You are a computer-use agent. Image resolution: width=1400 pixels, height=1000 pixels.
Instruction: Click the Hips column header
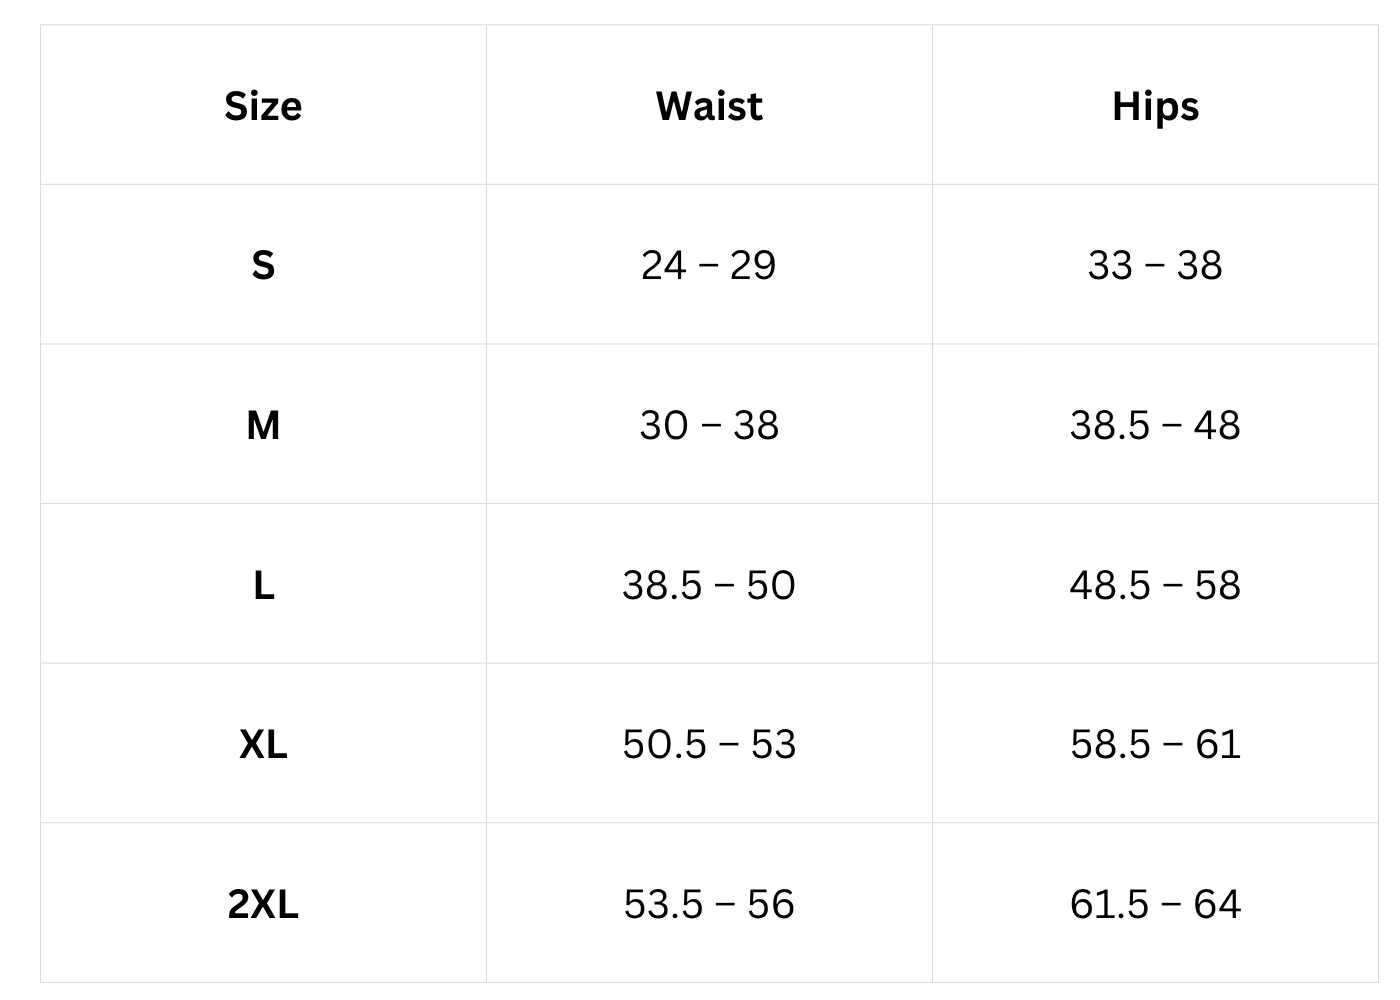pos(1155,106)
